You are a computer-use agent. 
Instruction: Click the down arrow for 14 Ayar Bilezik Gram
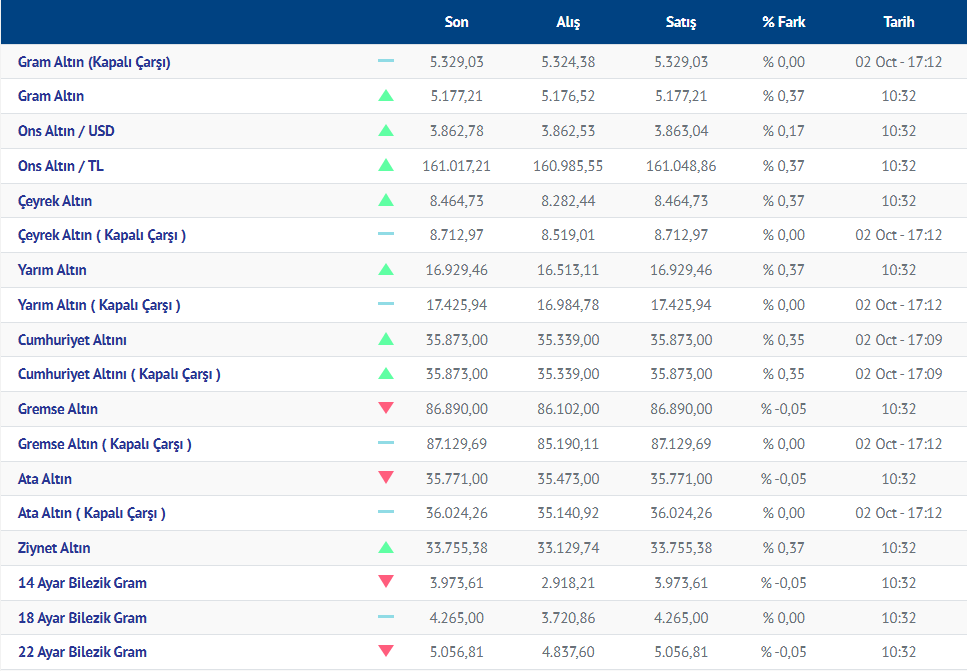[x=386, y=582]
